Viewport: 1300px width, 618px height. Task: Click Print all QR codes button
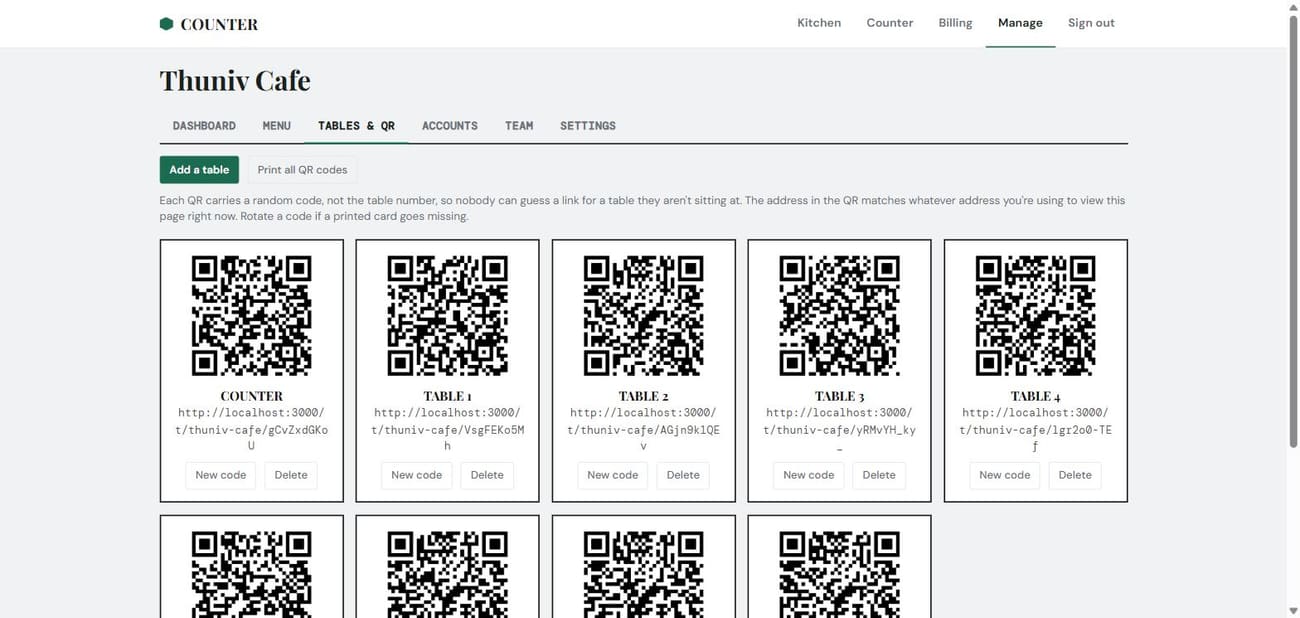(302, 170)
